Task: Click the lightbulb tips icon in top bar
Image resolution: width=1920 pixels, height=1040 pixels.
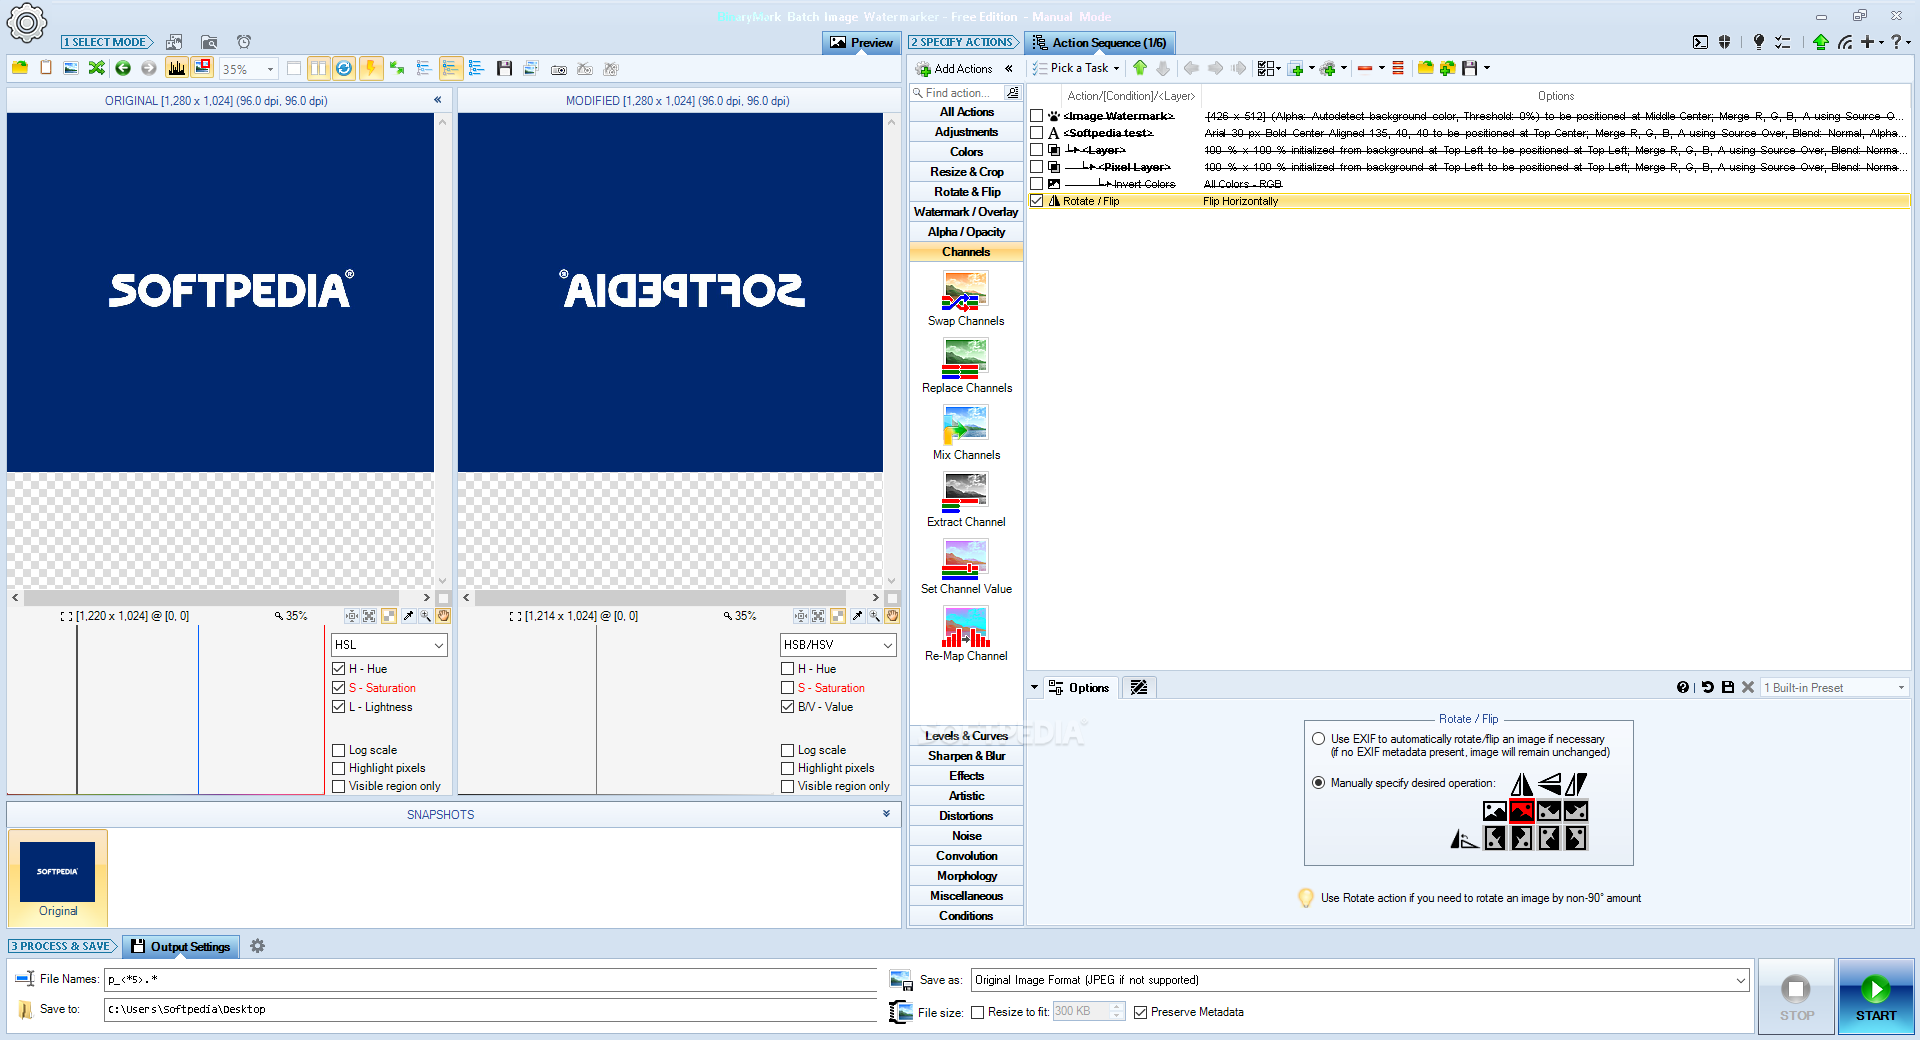Action: [1758, 42]
